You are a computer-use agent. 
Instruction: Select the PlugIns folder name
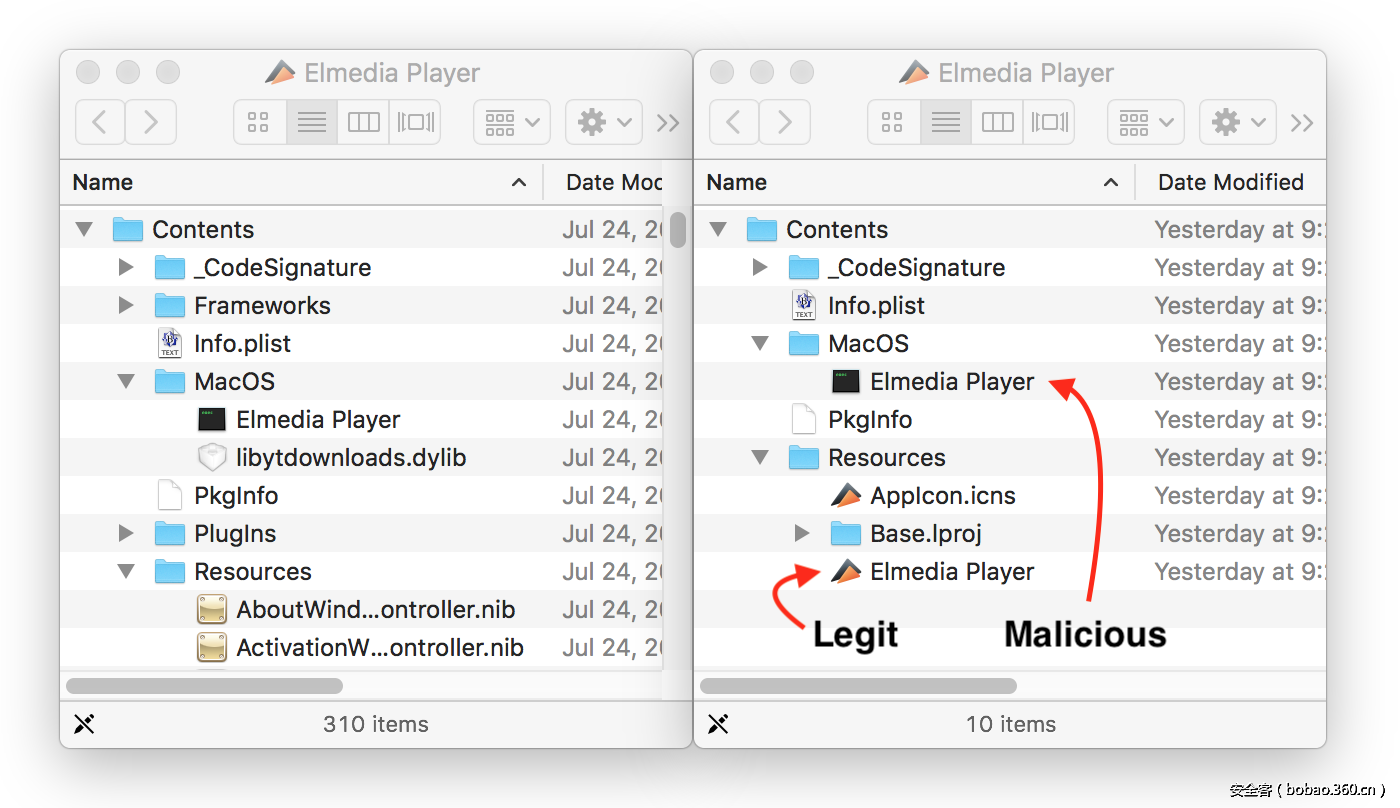235,534
